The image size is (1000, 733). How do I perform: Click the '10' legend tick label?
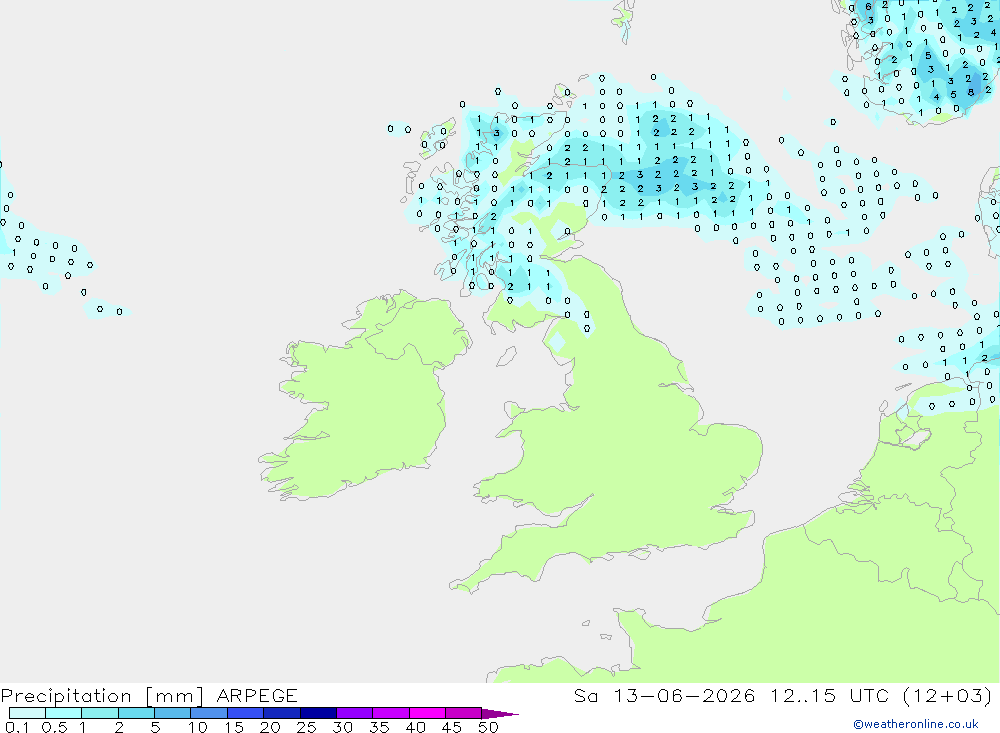[198, 727]
